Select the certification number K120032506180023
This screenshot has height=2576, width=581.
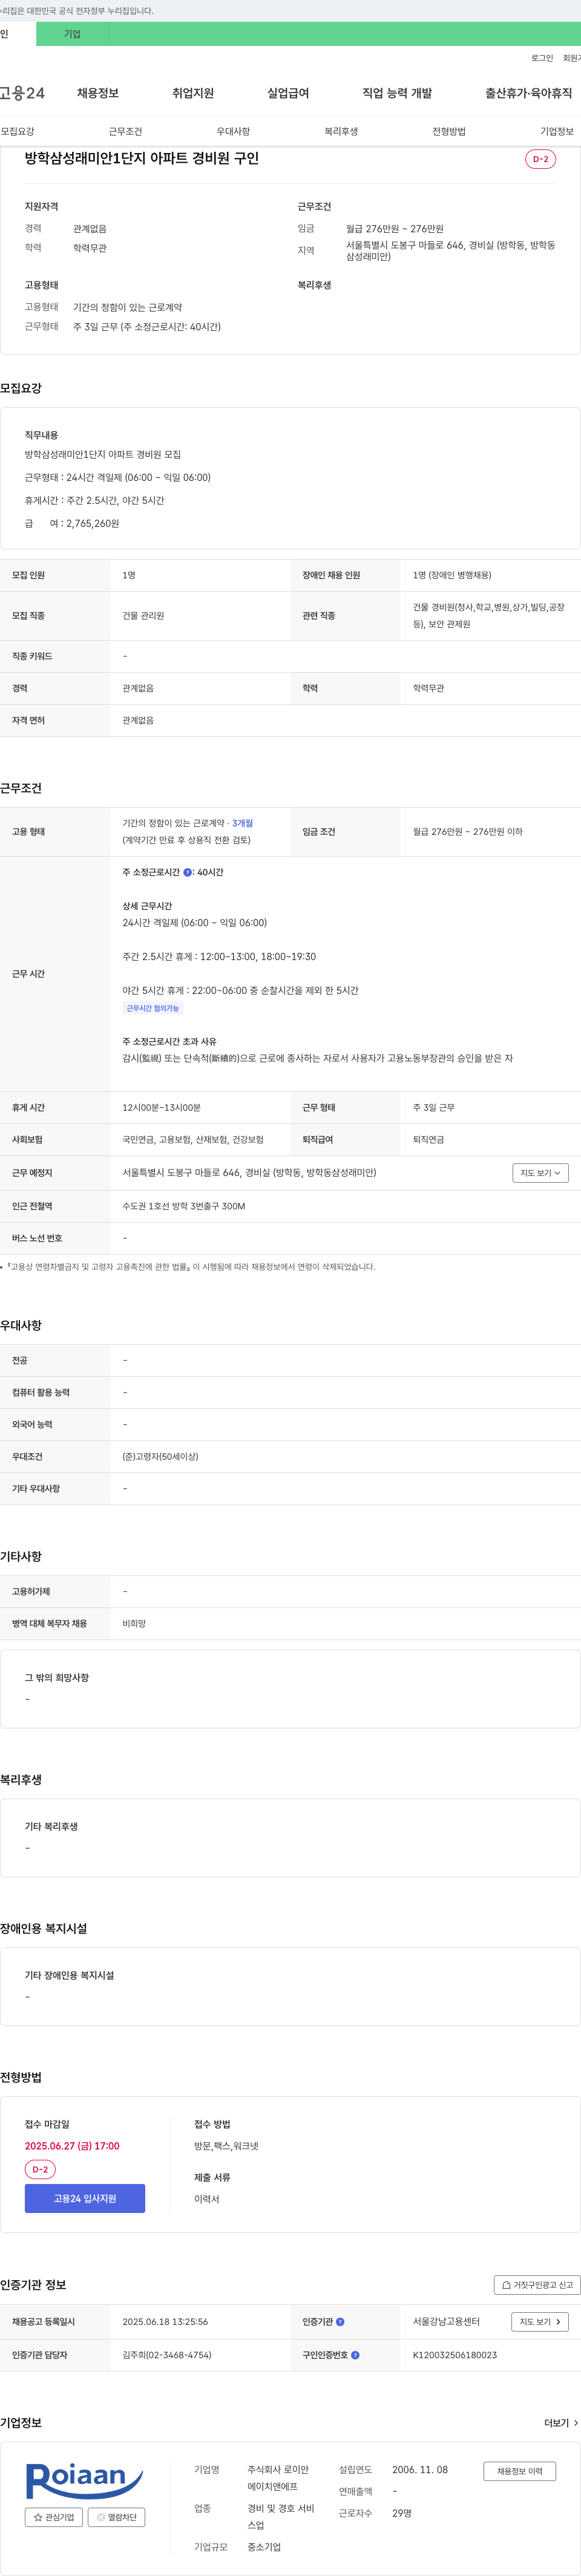click(x=455, y=2355)
